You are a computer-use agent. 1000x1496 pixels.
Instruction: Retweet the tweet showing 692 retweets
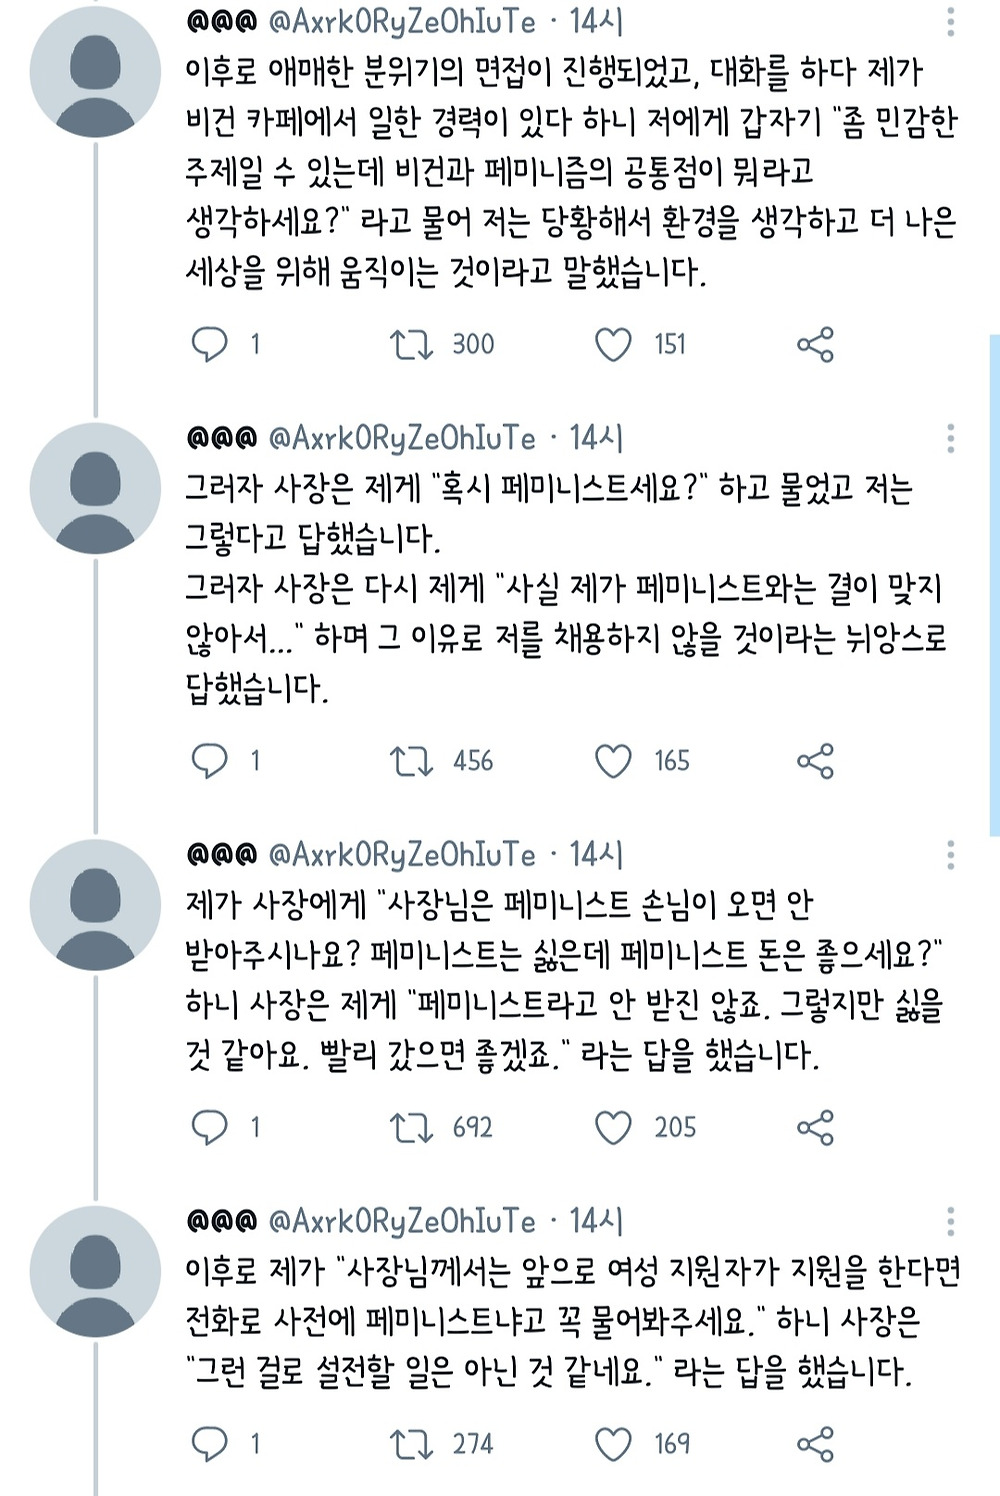(x=410, y=1128)
